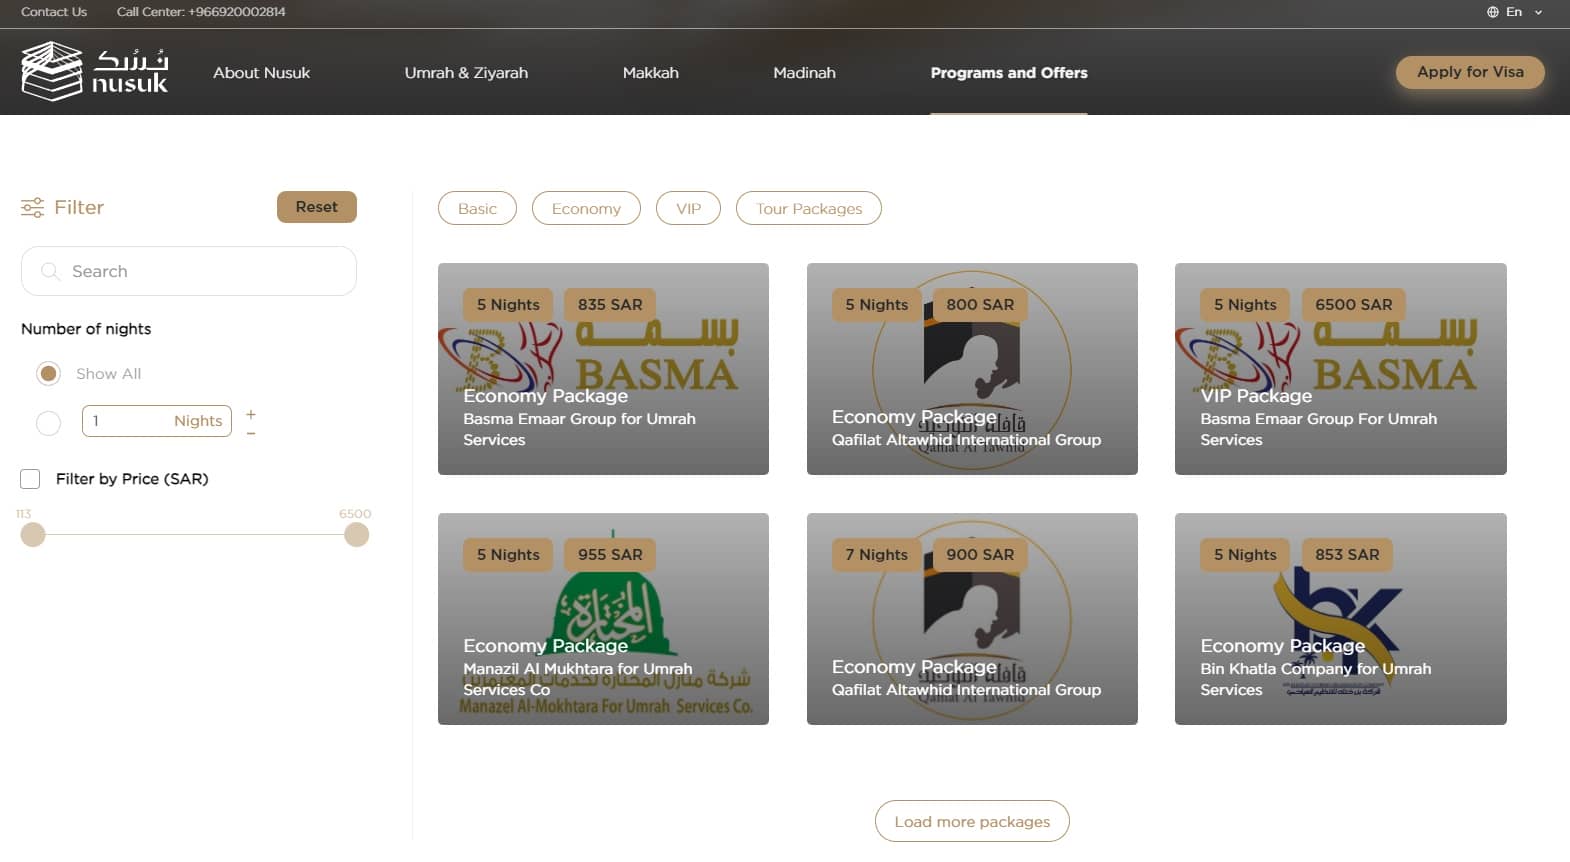Increase nights with the plus icon
Image resolution: width=1570 pixels, height=862 pixels.
tap(251, 413)
